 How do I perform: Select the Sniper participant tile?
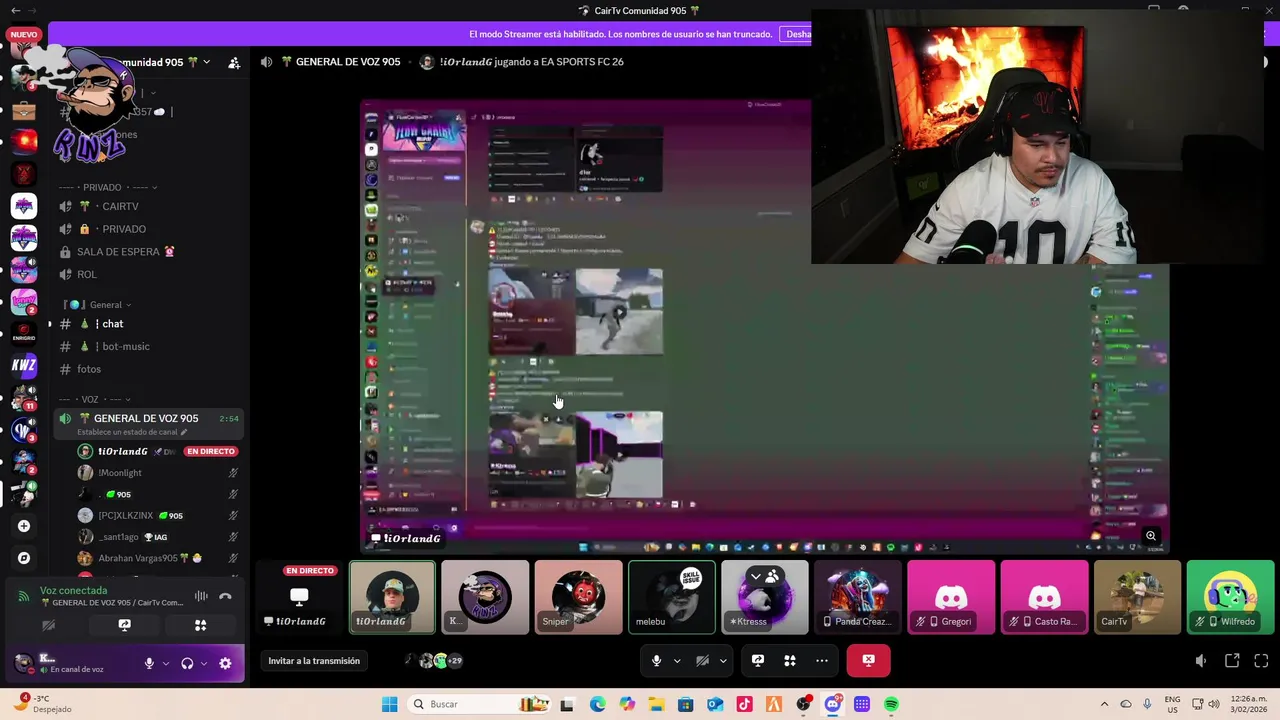[578, 598]
